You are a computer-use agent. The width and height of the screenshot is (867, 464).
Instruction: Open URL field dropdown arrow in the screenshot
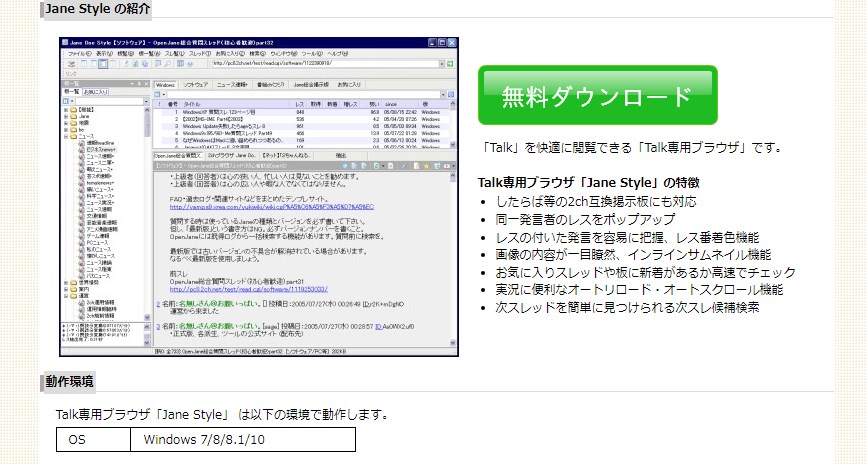pyautogui.click(x=442, y=64)
